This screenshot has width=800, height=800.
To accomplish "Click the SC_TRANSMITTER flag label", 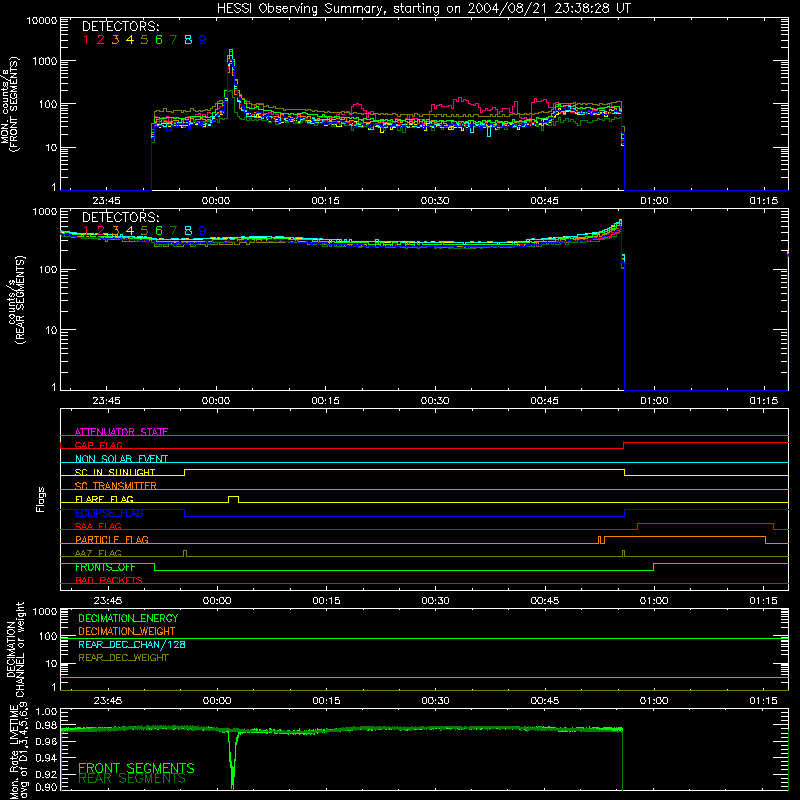I will click(x=115, y=486).
